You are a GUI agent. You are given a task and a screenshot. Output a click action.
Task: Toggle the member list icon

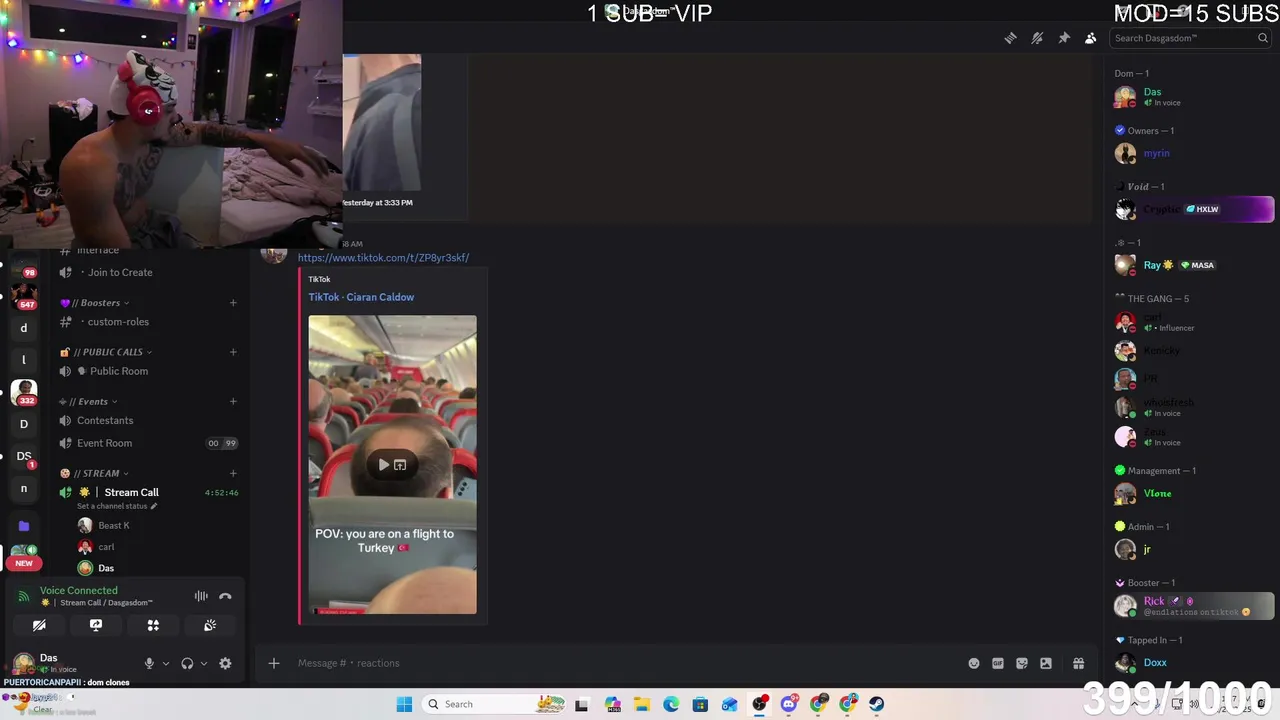pos(1091,38)
